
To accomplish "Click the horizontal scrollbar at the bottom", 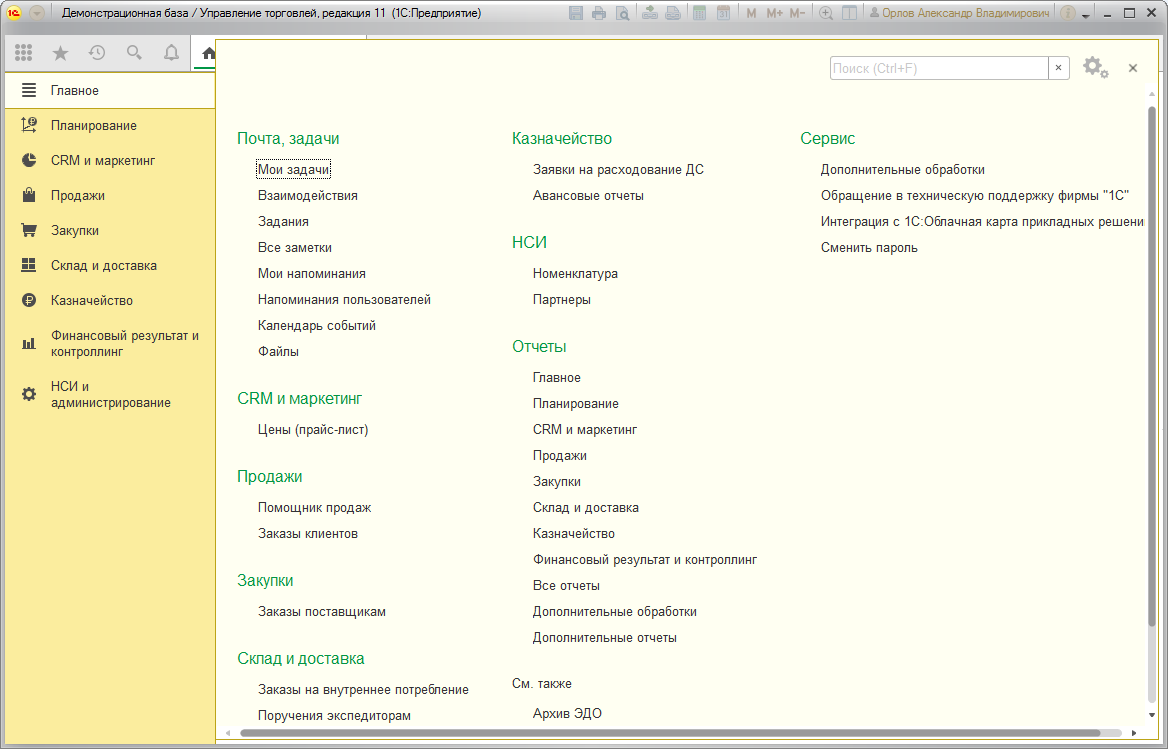I will [x=670, y=733].
